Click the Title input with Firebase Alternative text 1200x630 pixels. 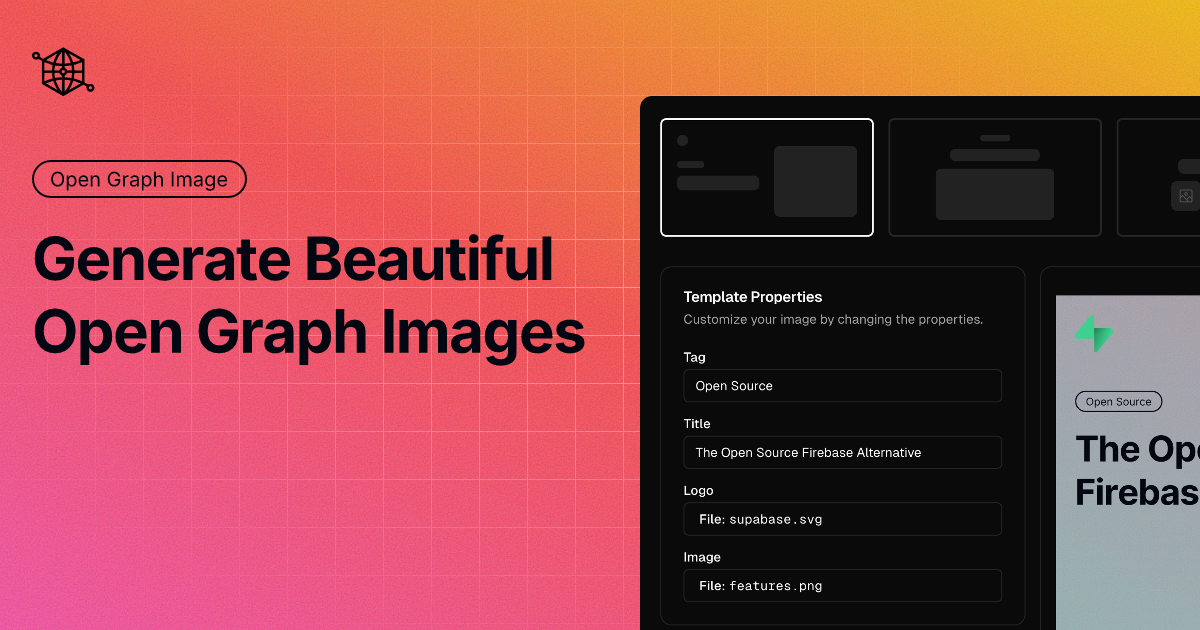click(x=842, y=452)
